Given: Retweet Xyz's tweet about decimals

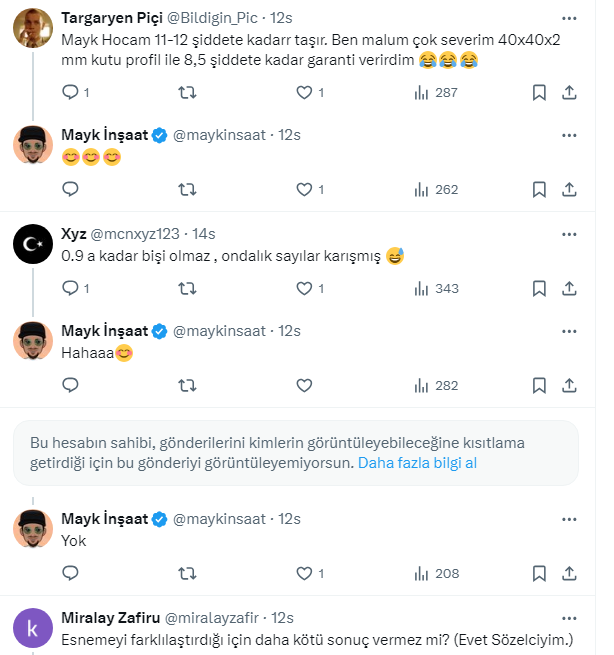Looking at the screenshot, I should [186, 288].
